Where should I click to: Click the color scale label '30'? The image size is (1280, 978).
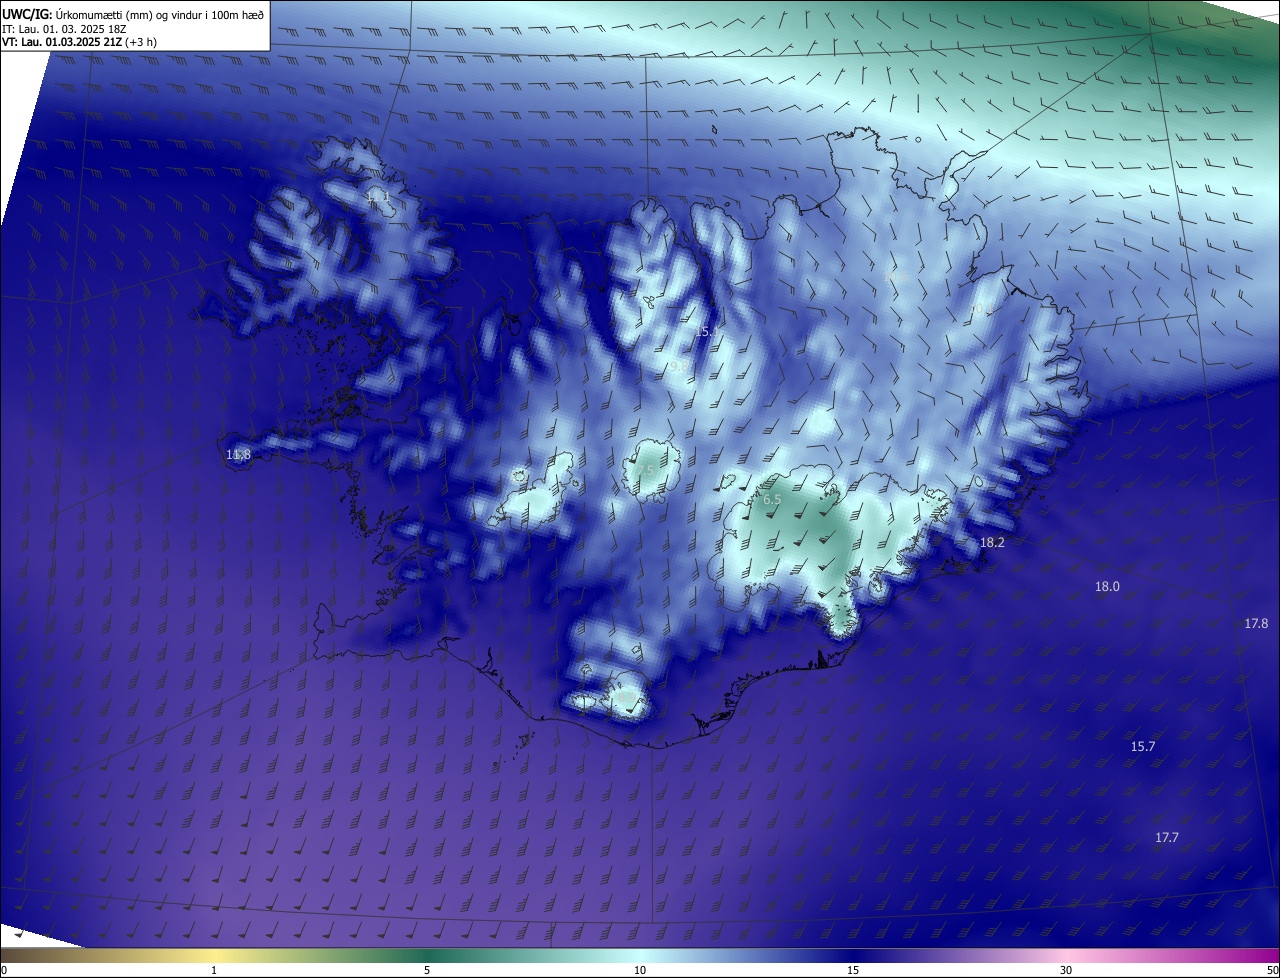pos(1066,970)
